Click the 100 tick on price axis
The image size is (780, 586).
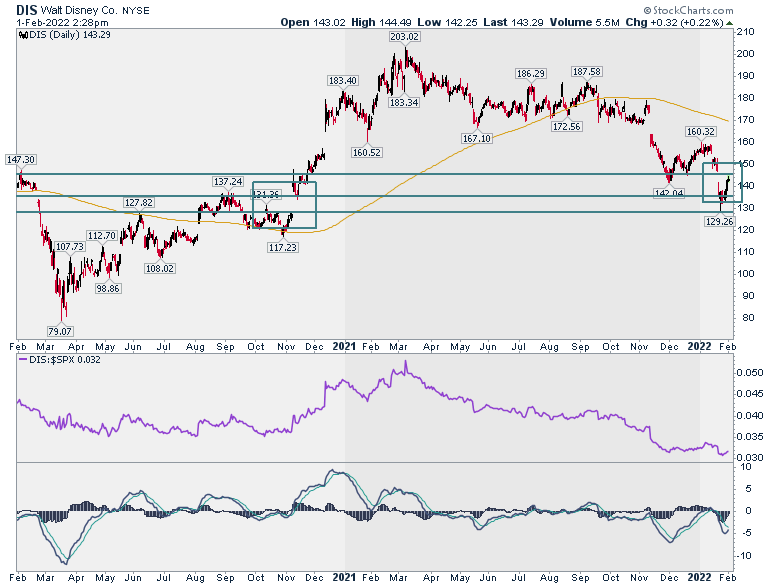746,274
